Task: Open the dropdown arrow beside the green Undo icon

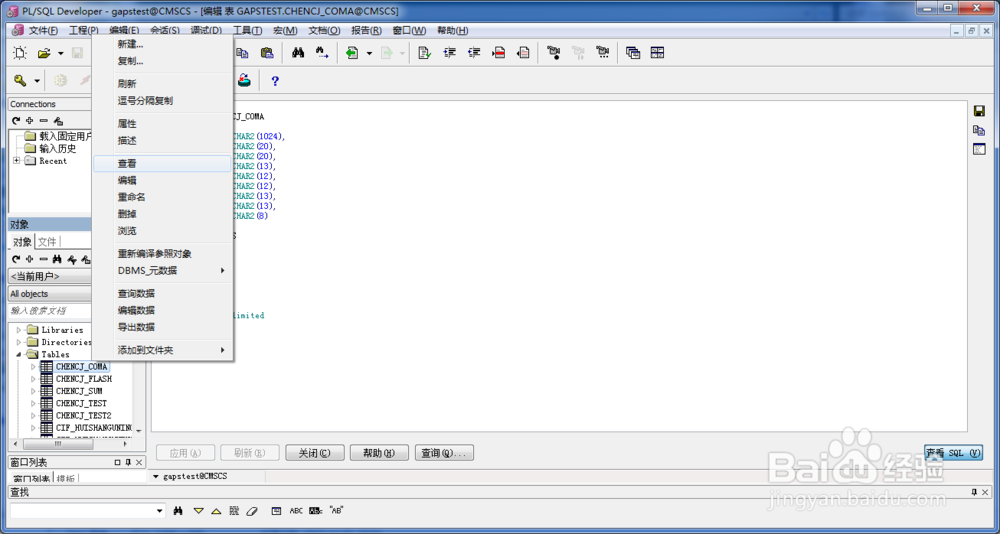Action: tap(369, 54)
